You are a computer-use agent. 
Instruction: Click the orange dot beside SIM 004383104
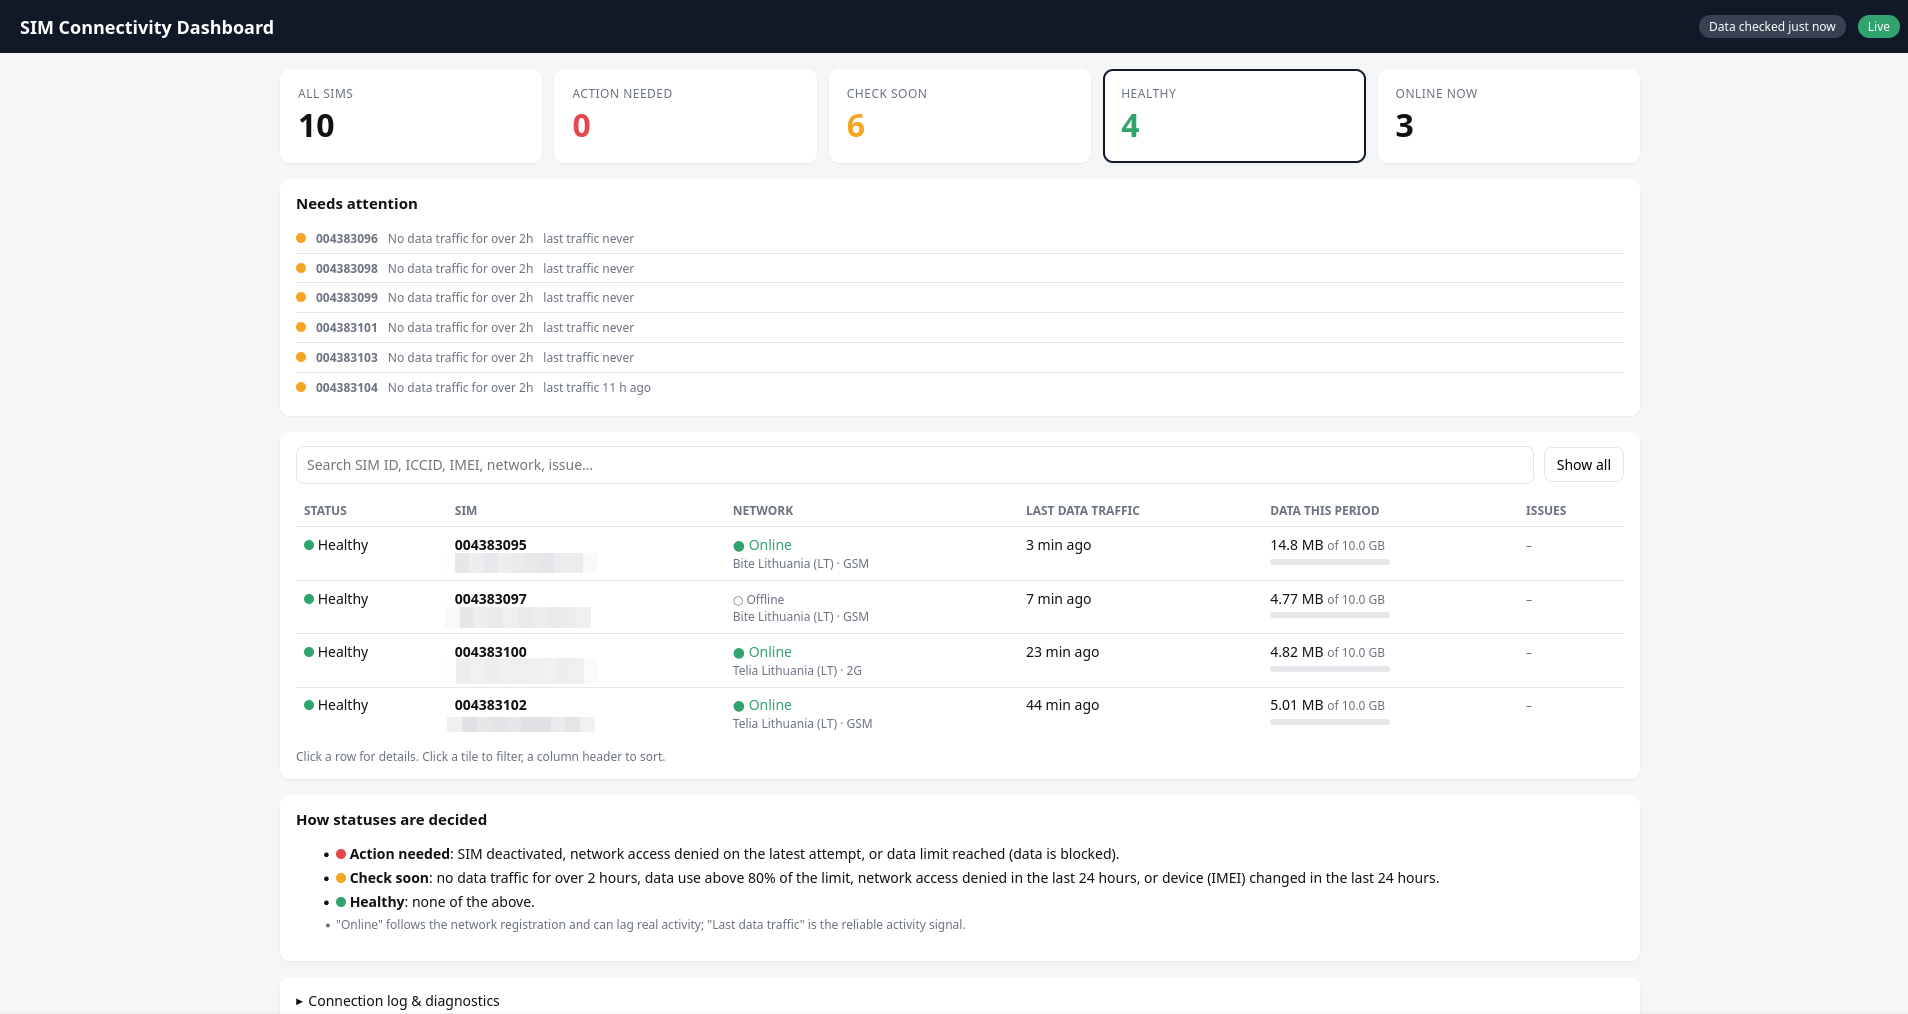301,387
